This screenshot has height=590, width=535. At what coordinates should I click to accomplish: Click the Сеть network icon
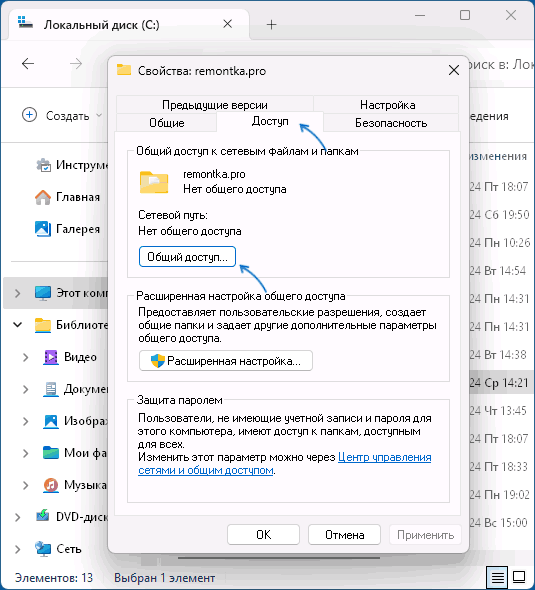coord(43,549)
